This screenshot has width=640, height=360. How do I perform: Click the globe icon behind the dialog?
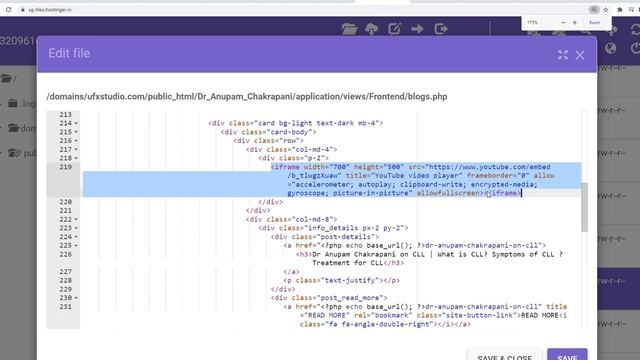click(611, 48)
